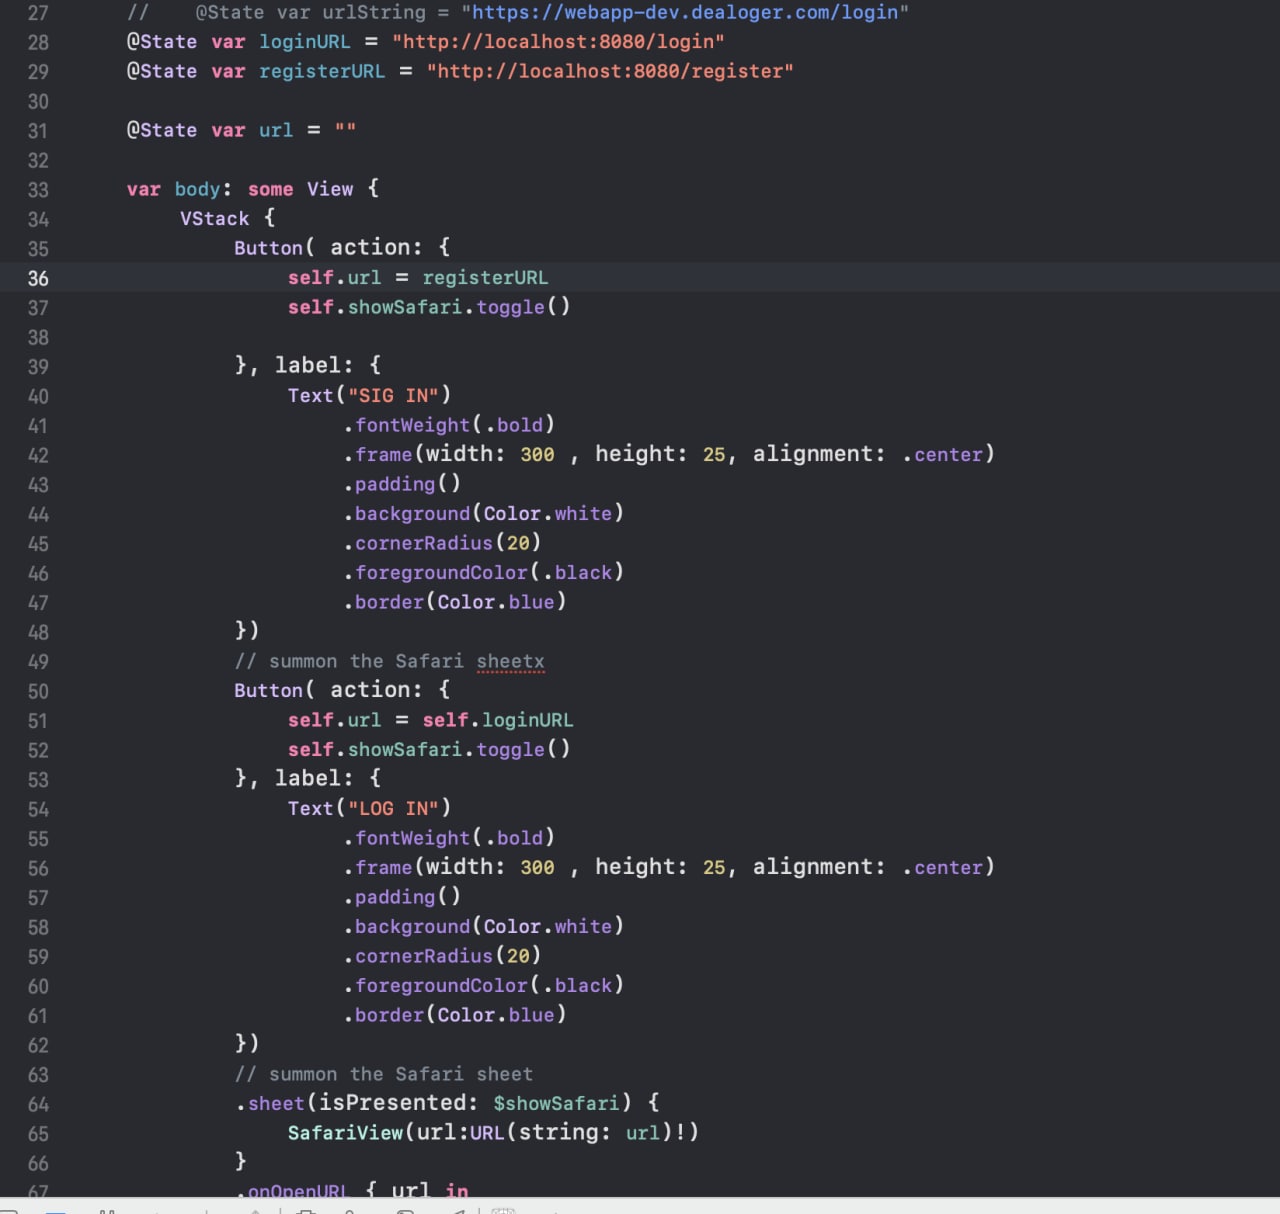Screen dimensions: 1280x1214
Task: Click Button on line 50
Action: coord(268,690)
